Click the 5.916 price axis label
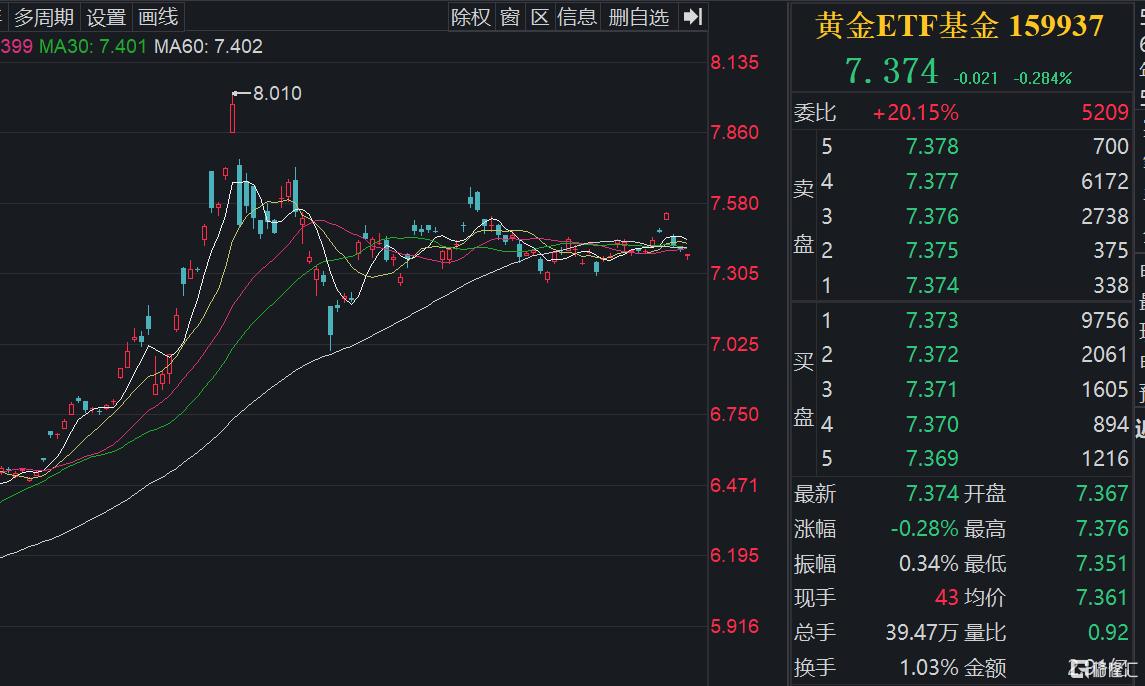 [735, 626]
